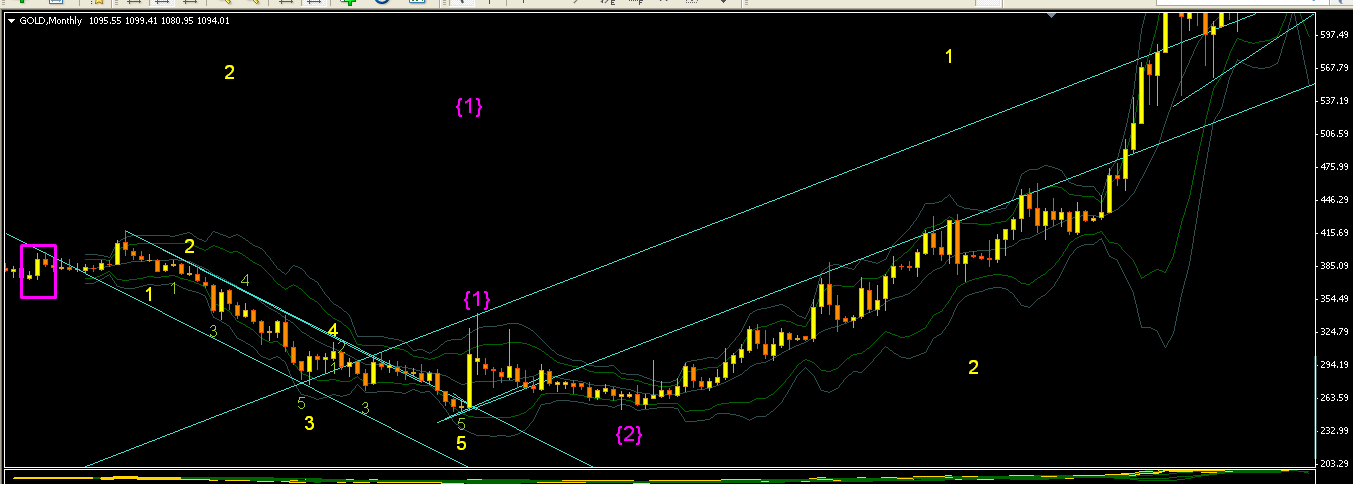
Task: Click the indicator subwindow strip at the bottom
Action: point(660,476)
